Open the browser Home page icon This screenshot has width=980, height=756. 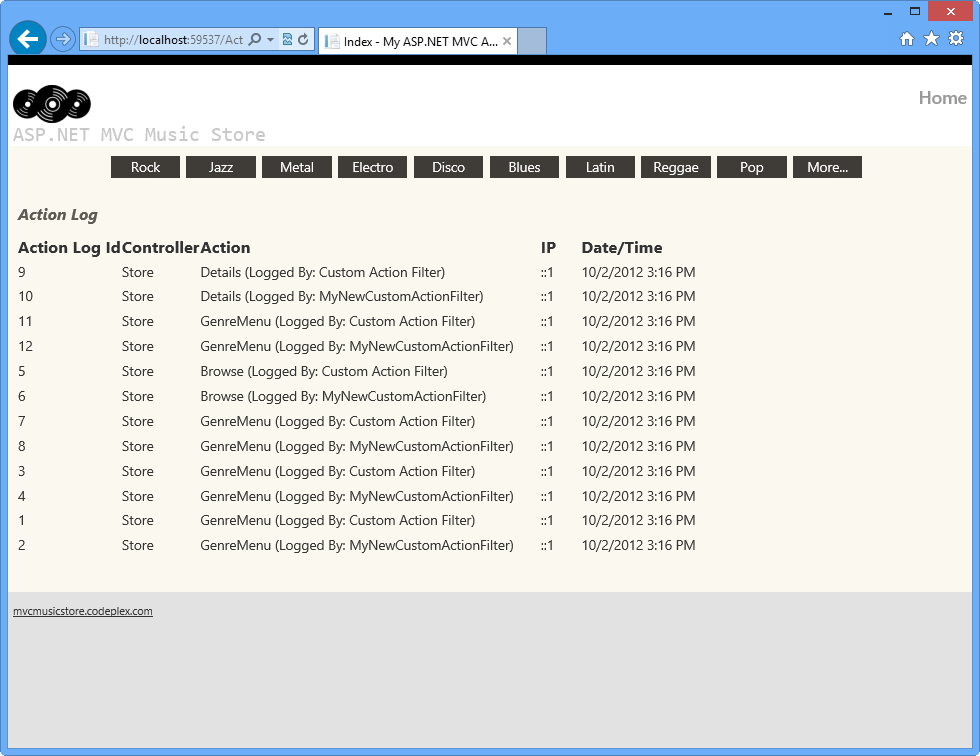[x=906, y=38]
